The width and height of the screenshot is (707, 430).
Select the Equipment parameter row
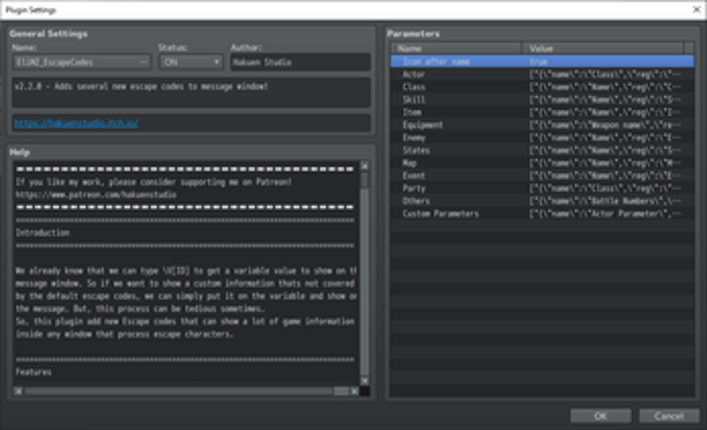pyautogui.click(x=542, y=125)
